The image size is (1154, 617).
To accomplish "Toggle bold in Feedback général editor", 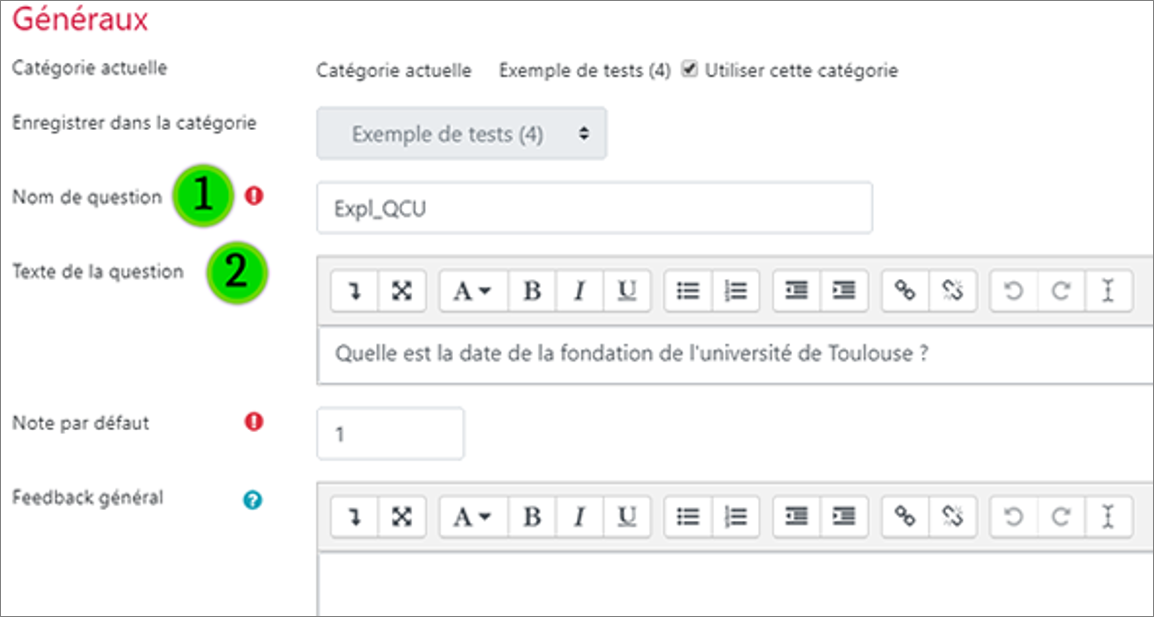I will (532, 518).
